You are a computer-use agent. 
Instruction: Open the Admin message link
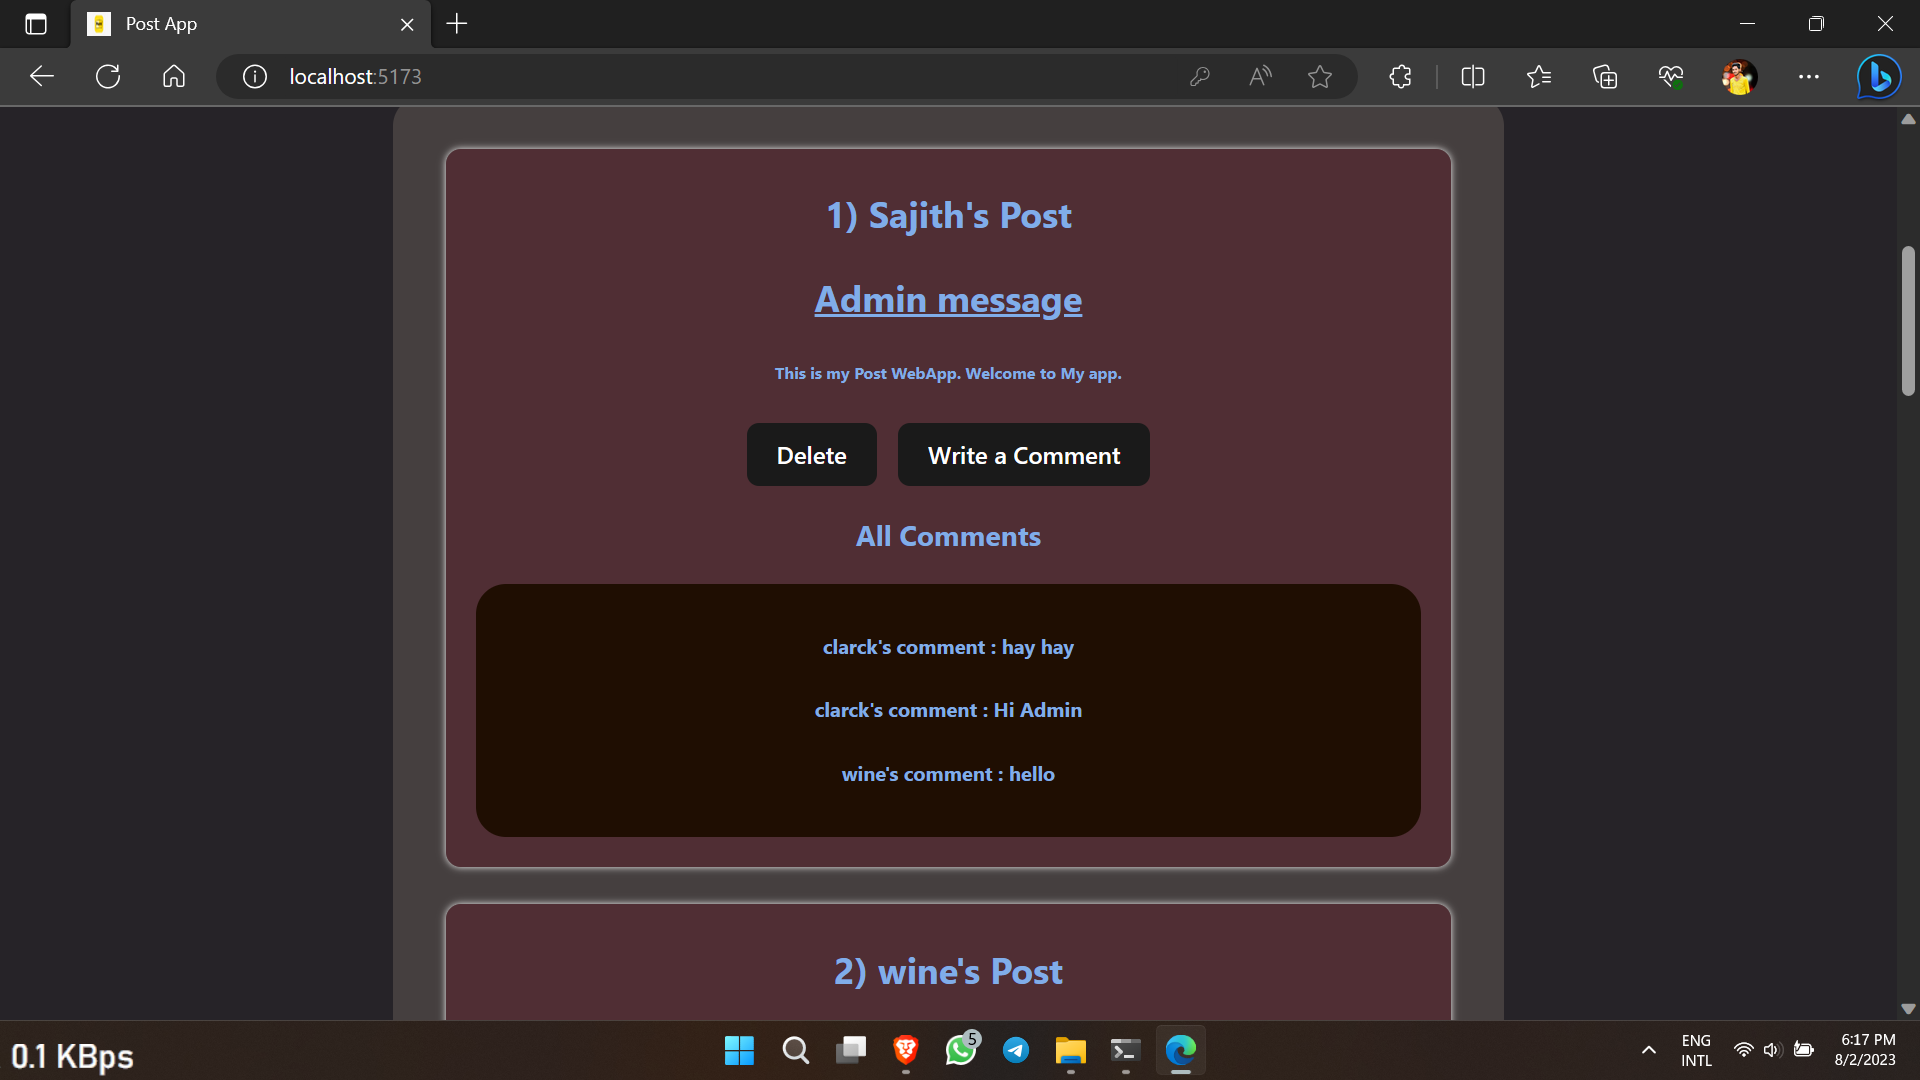[x=948, y=299]
